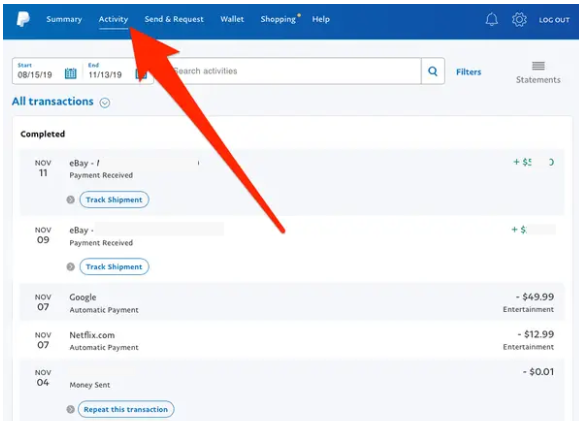This screenshot has width=583, height=422.
Task: Open the Help menu item
Action: (321, 19)
